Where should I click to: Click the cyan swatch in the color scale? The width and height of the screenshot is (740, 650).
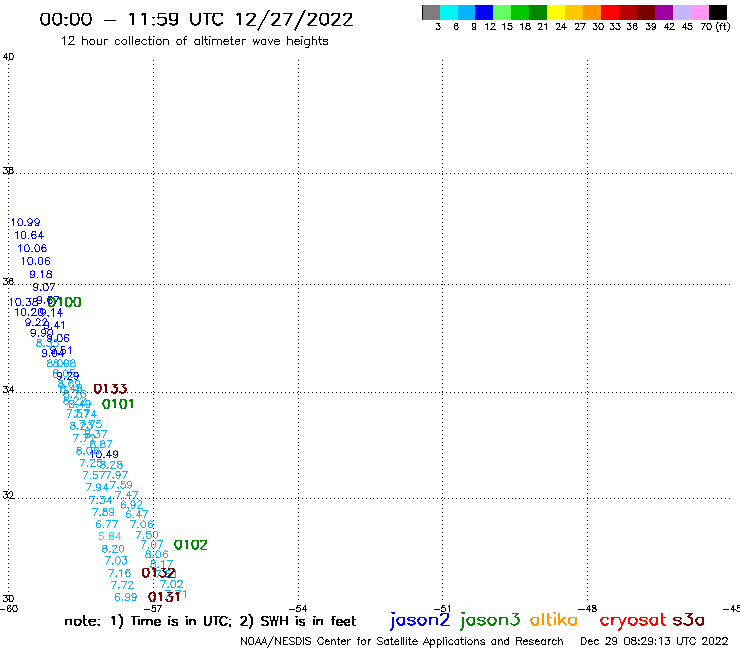[449, 12]
